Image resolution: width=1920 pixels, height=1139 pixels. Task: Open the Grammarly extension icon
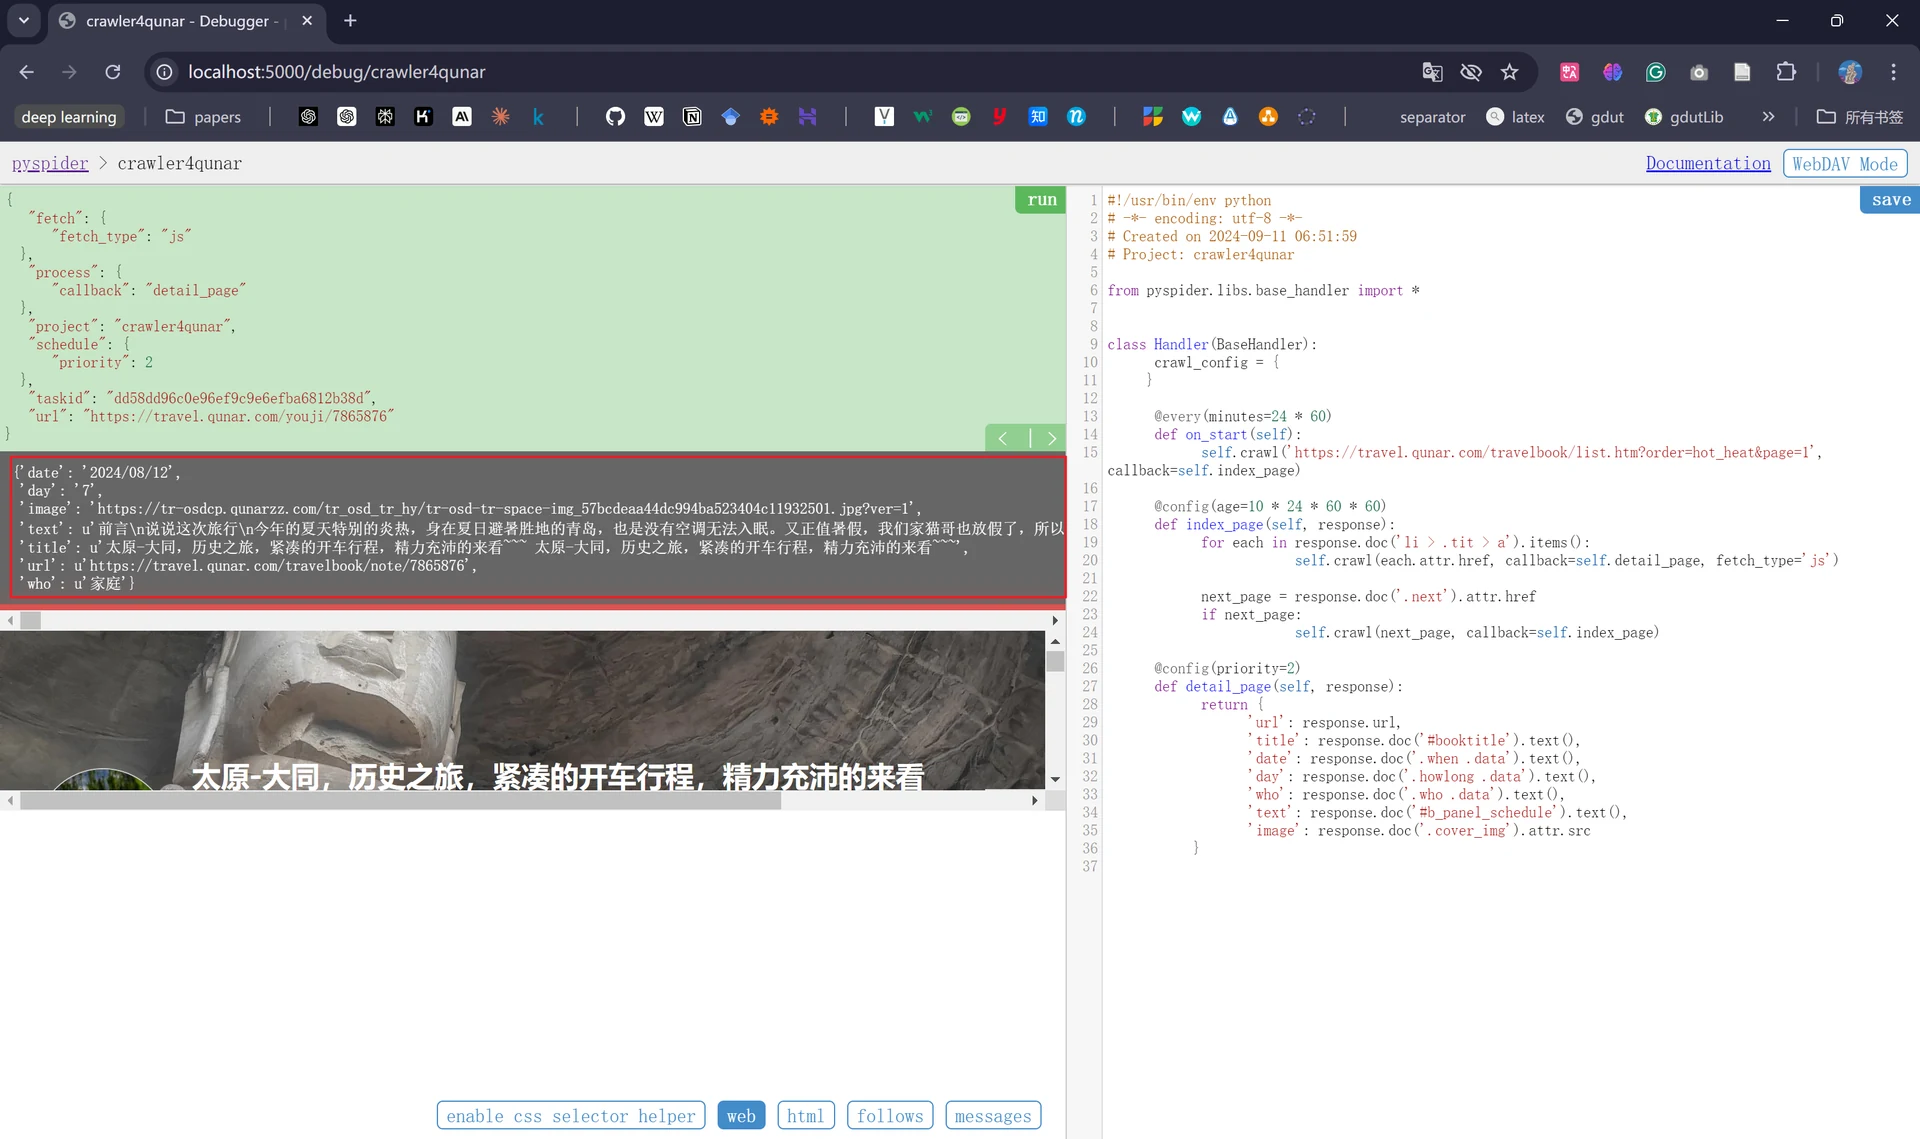point(1656,72)
